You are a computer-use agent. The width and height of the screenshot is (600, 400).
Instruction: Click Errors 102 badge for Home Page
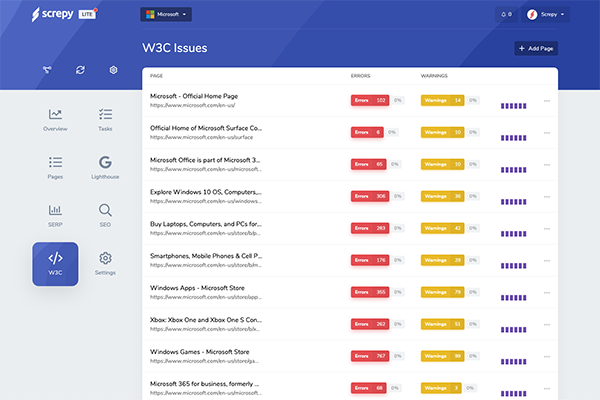tap(370, 100)
